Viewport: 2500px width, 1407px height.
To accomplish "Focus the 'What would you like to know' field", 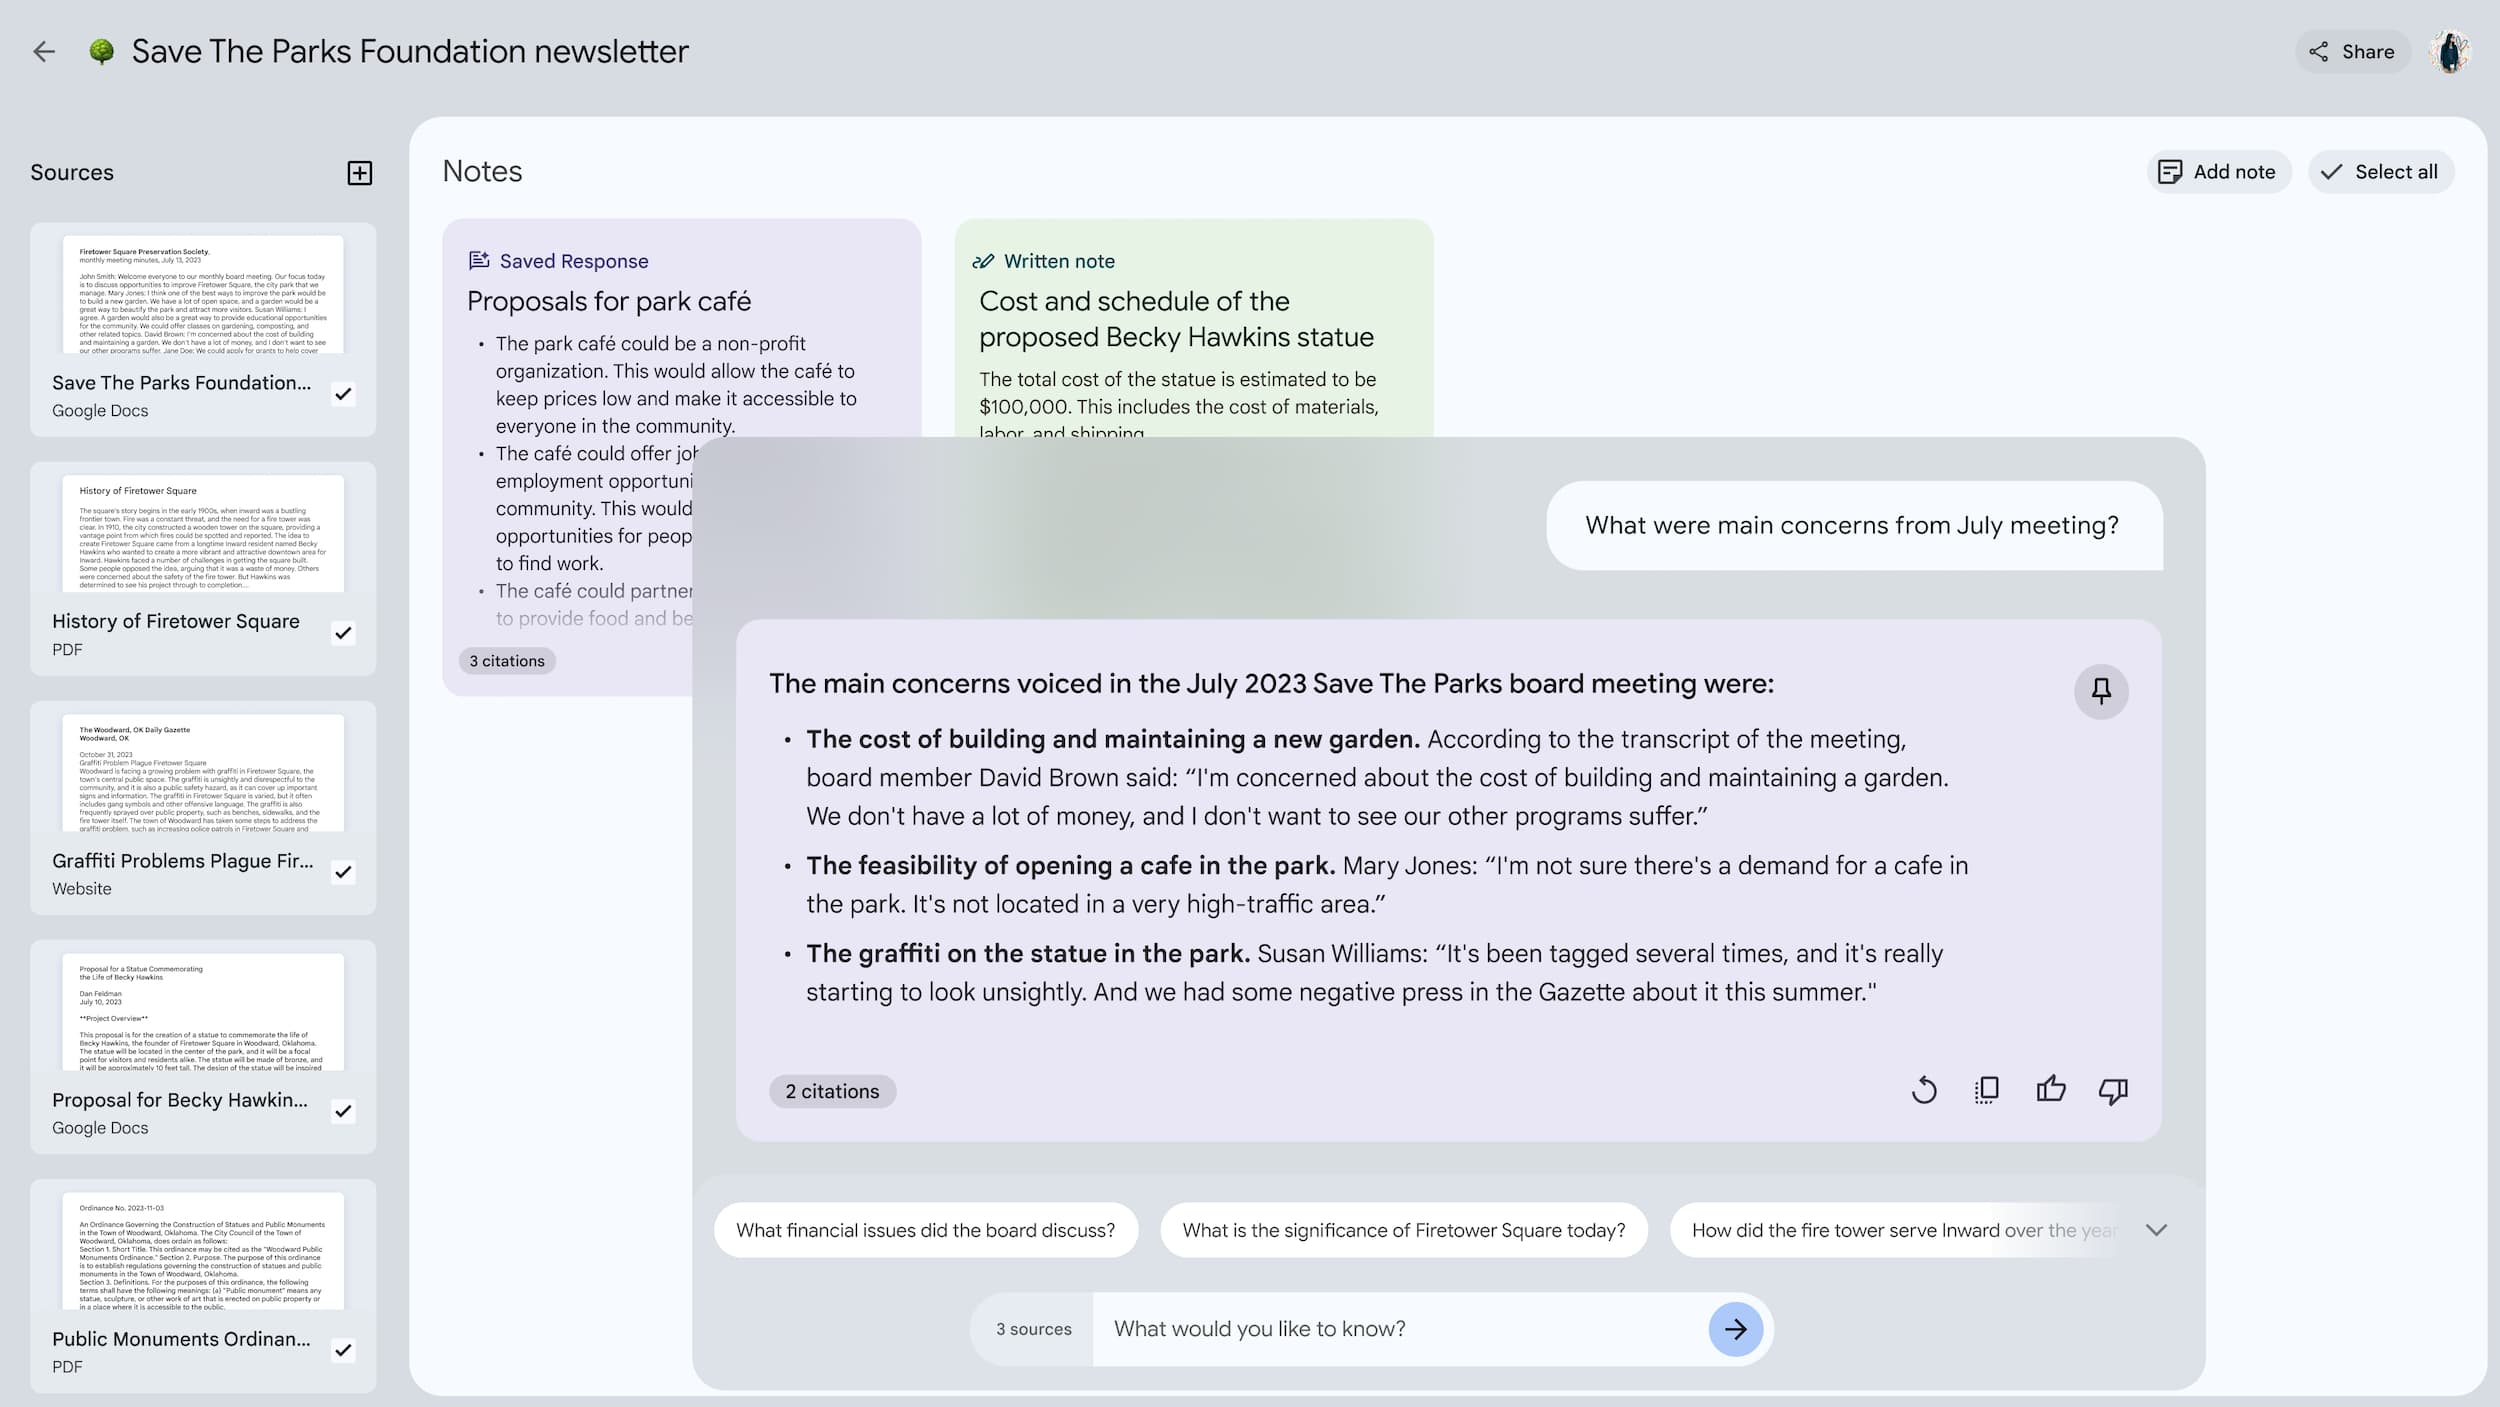I will [1400, 1329].
